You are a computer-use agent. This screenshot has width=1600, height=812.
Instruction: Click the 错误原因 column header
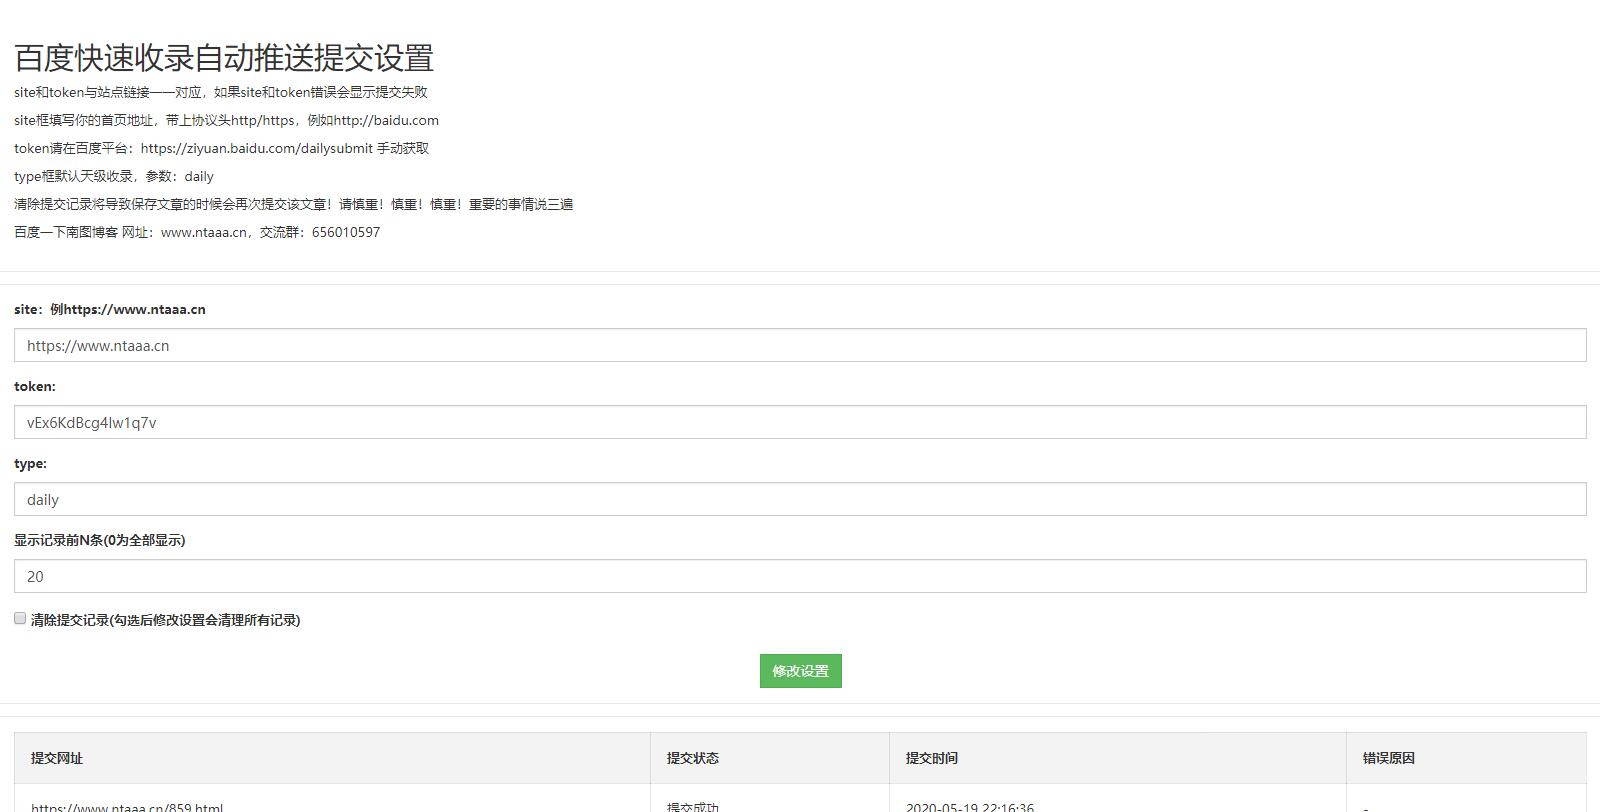click(1389, 758)
